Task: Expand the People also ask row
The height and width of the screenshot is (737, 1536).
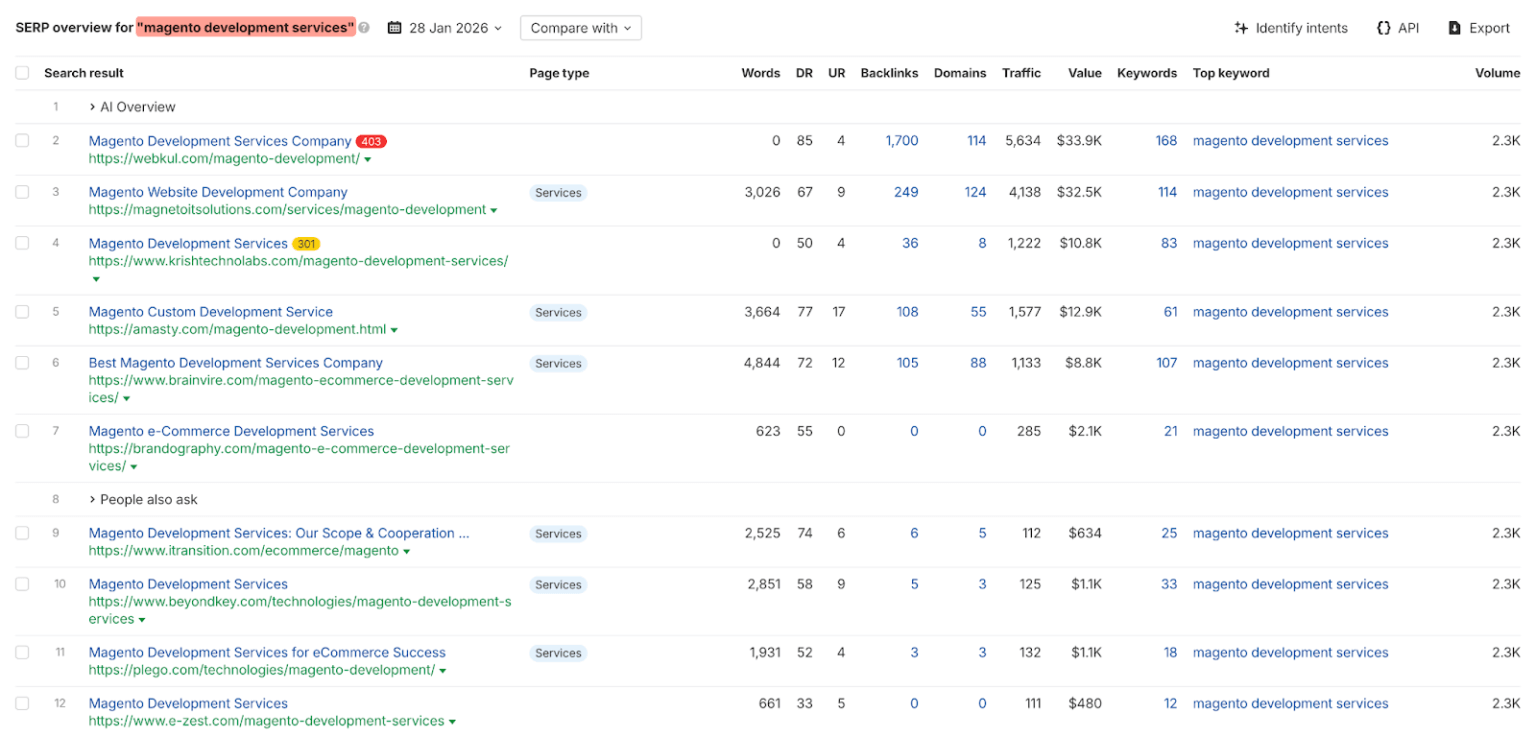Action: click(143, 499)
